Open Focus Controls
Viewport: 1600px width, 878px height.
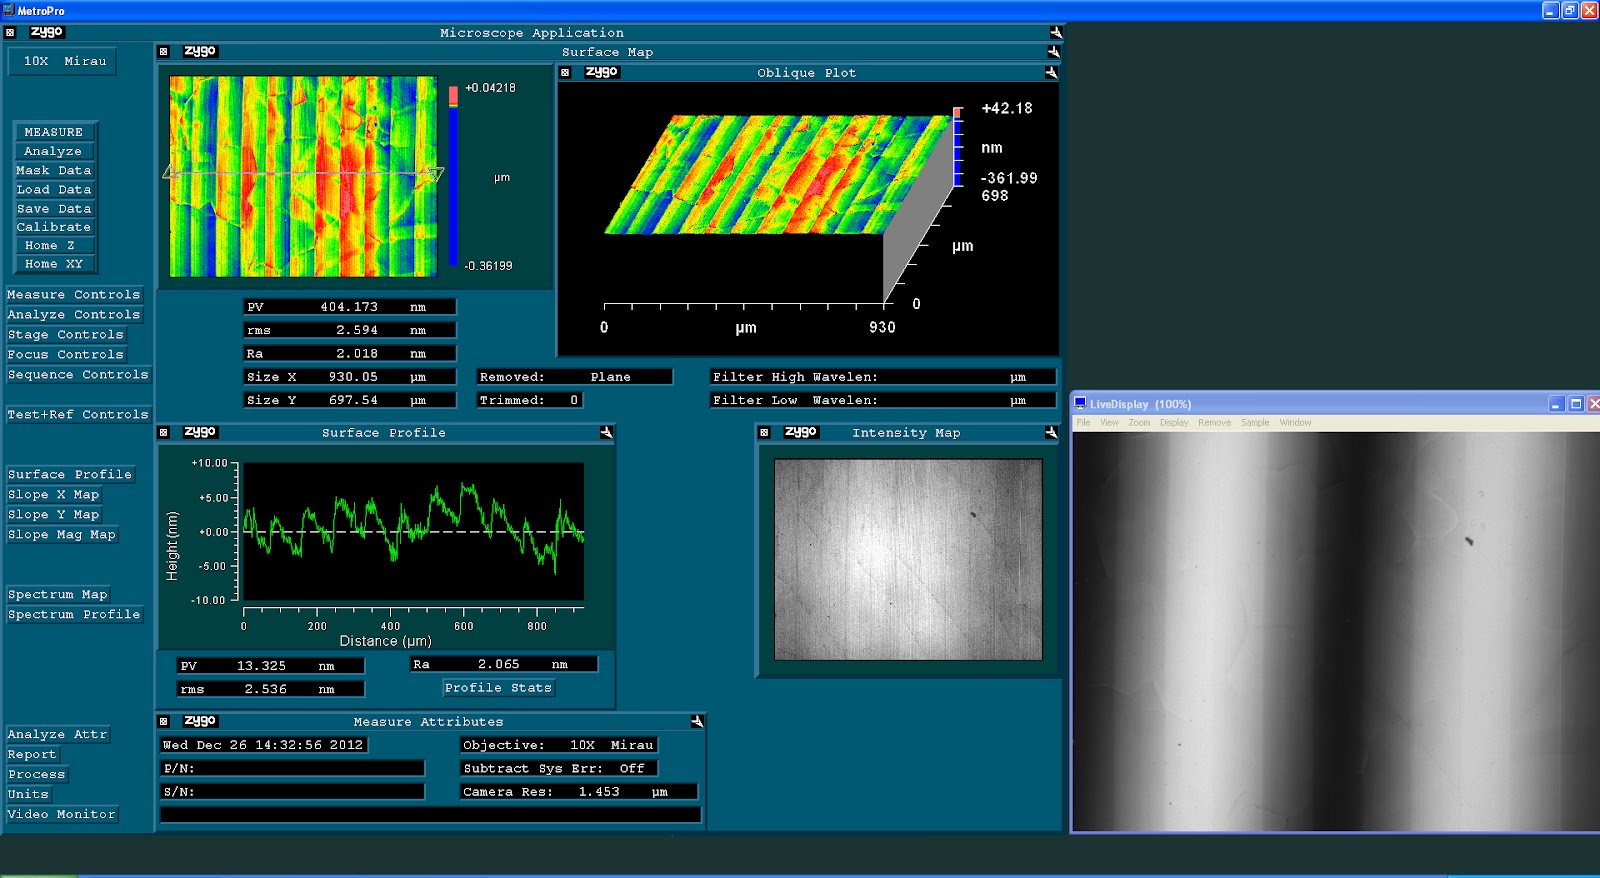tap(66, 355)
